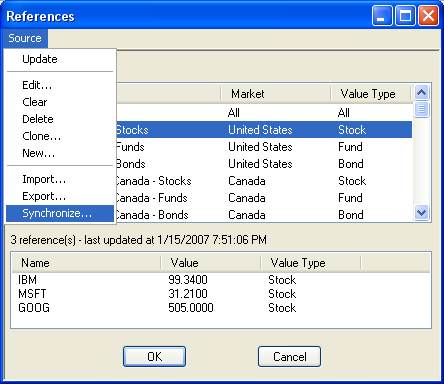Image resolution: width=444 pixels, height=384 pixels.
Task: Choose Update from Source menu
Action: tap(60, 59)
